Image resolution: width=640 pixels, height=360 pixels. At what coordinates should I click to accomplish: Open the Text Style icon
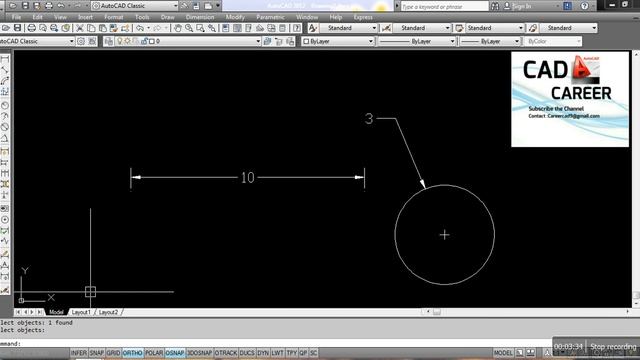tap(313, 28)
